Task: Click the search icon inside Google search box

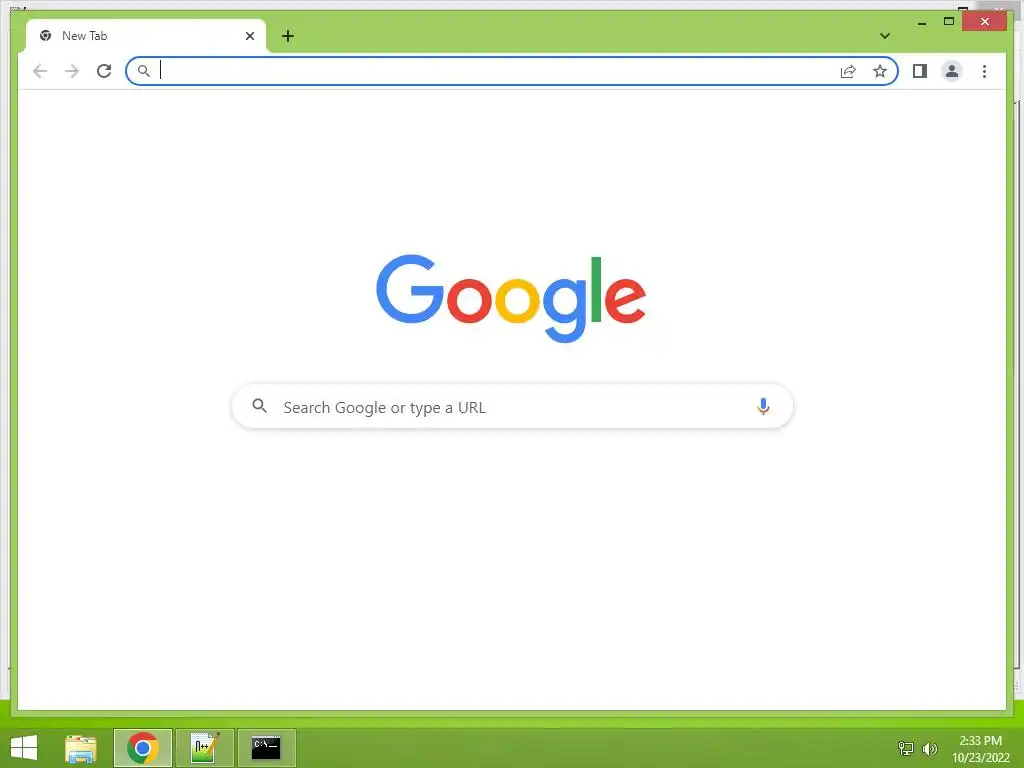Action: click(x=259, y=406)
